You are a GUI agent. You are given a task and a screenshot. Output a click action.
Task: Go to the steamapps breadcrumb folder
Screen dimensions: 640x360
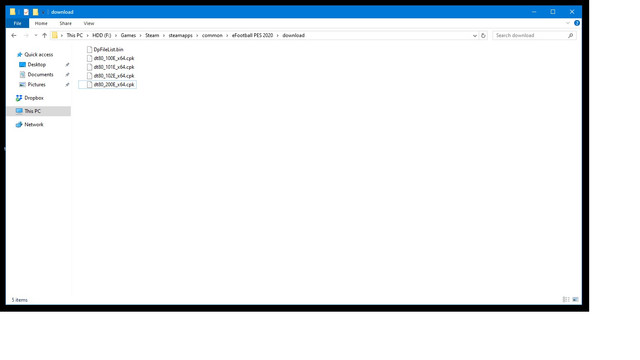180,36
